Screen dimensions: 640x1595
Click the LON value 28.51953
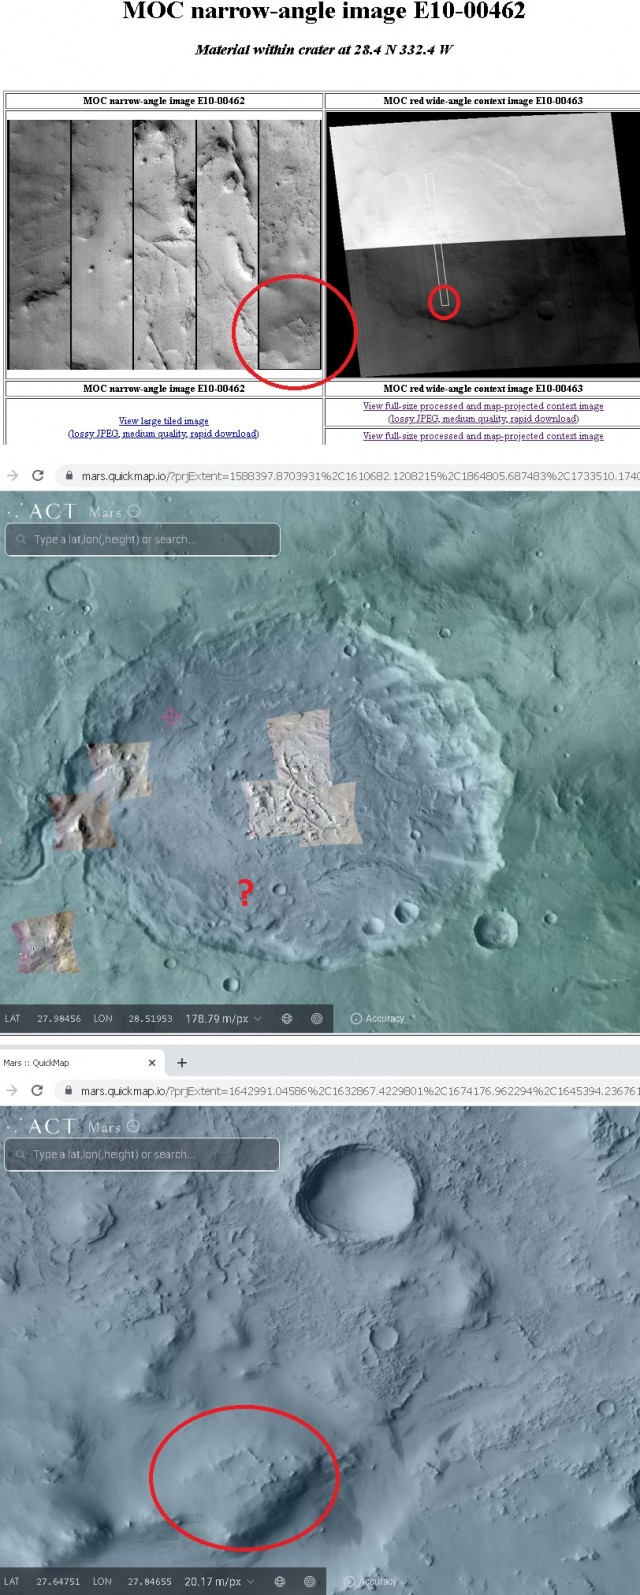point(150,1019)
